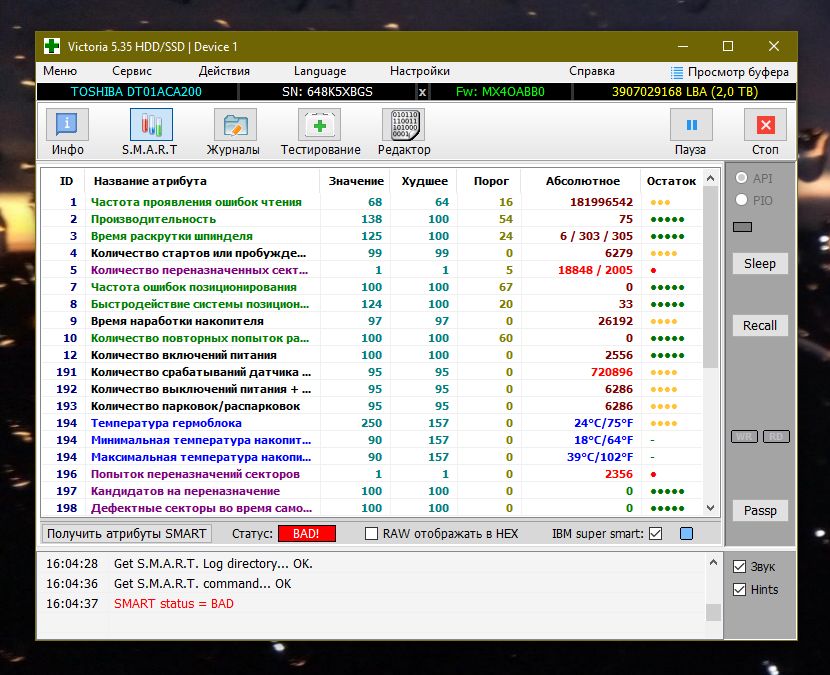Image resolution: width=830 pixels, height=675 pixels.
Task: Click the Значение column header
Action: click(355, 181)
